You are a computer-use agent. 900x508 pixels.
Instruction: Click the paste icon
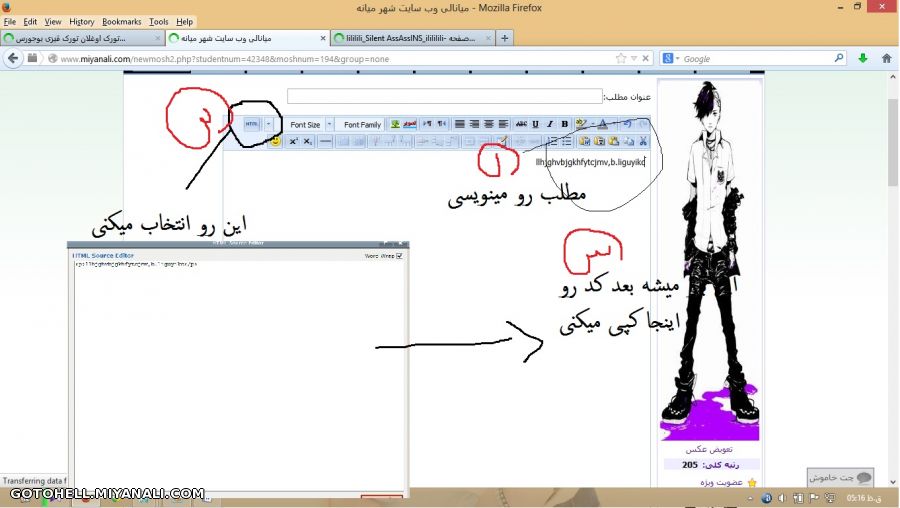click(614, 141)
